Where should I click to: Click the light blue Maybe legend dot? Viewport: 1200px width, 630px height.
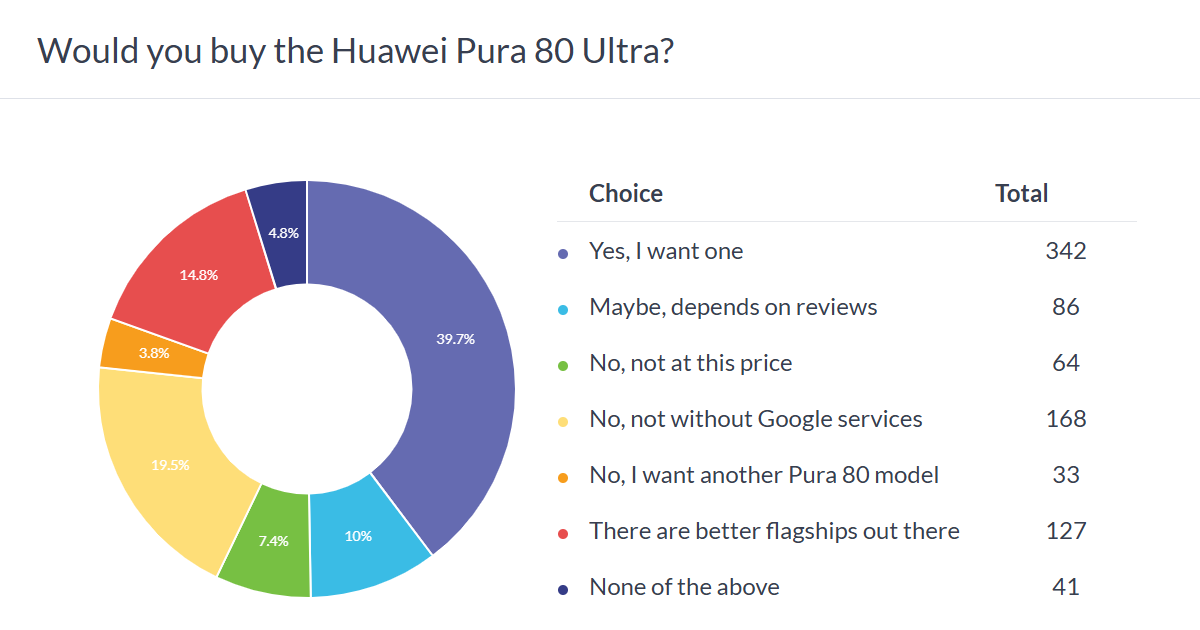click(x=563, y=309)
